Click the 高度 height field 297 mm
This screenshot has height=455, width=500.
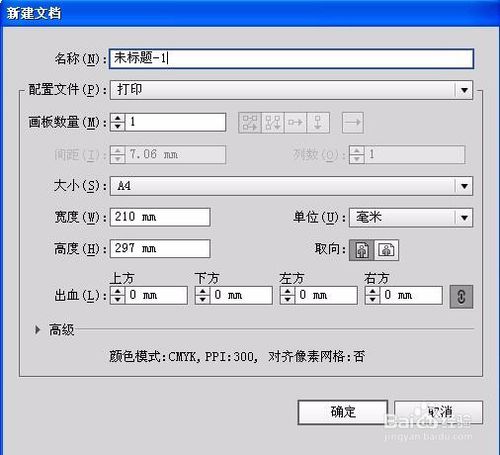(160, 248)
